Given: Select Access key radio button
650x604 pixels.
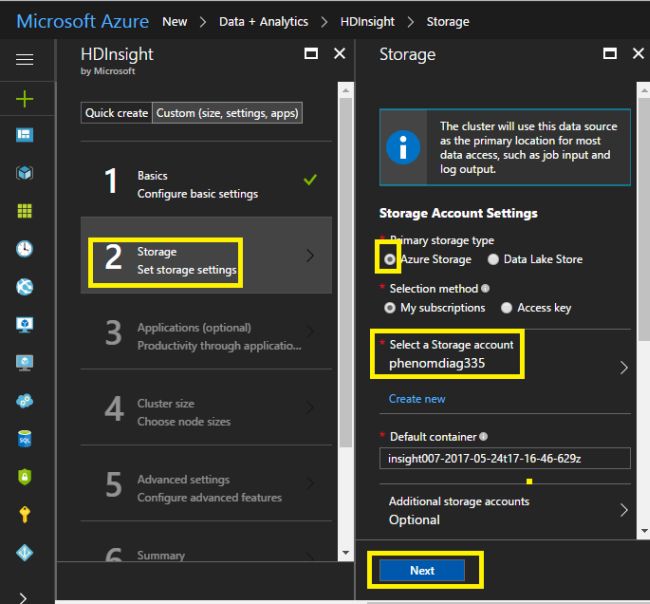Looking at the screenshot, I should click(x=506, y=308).
